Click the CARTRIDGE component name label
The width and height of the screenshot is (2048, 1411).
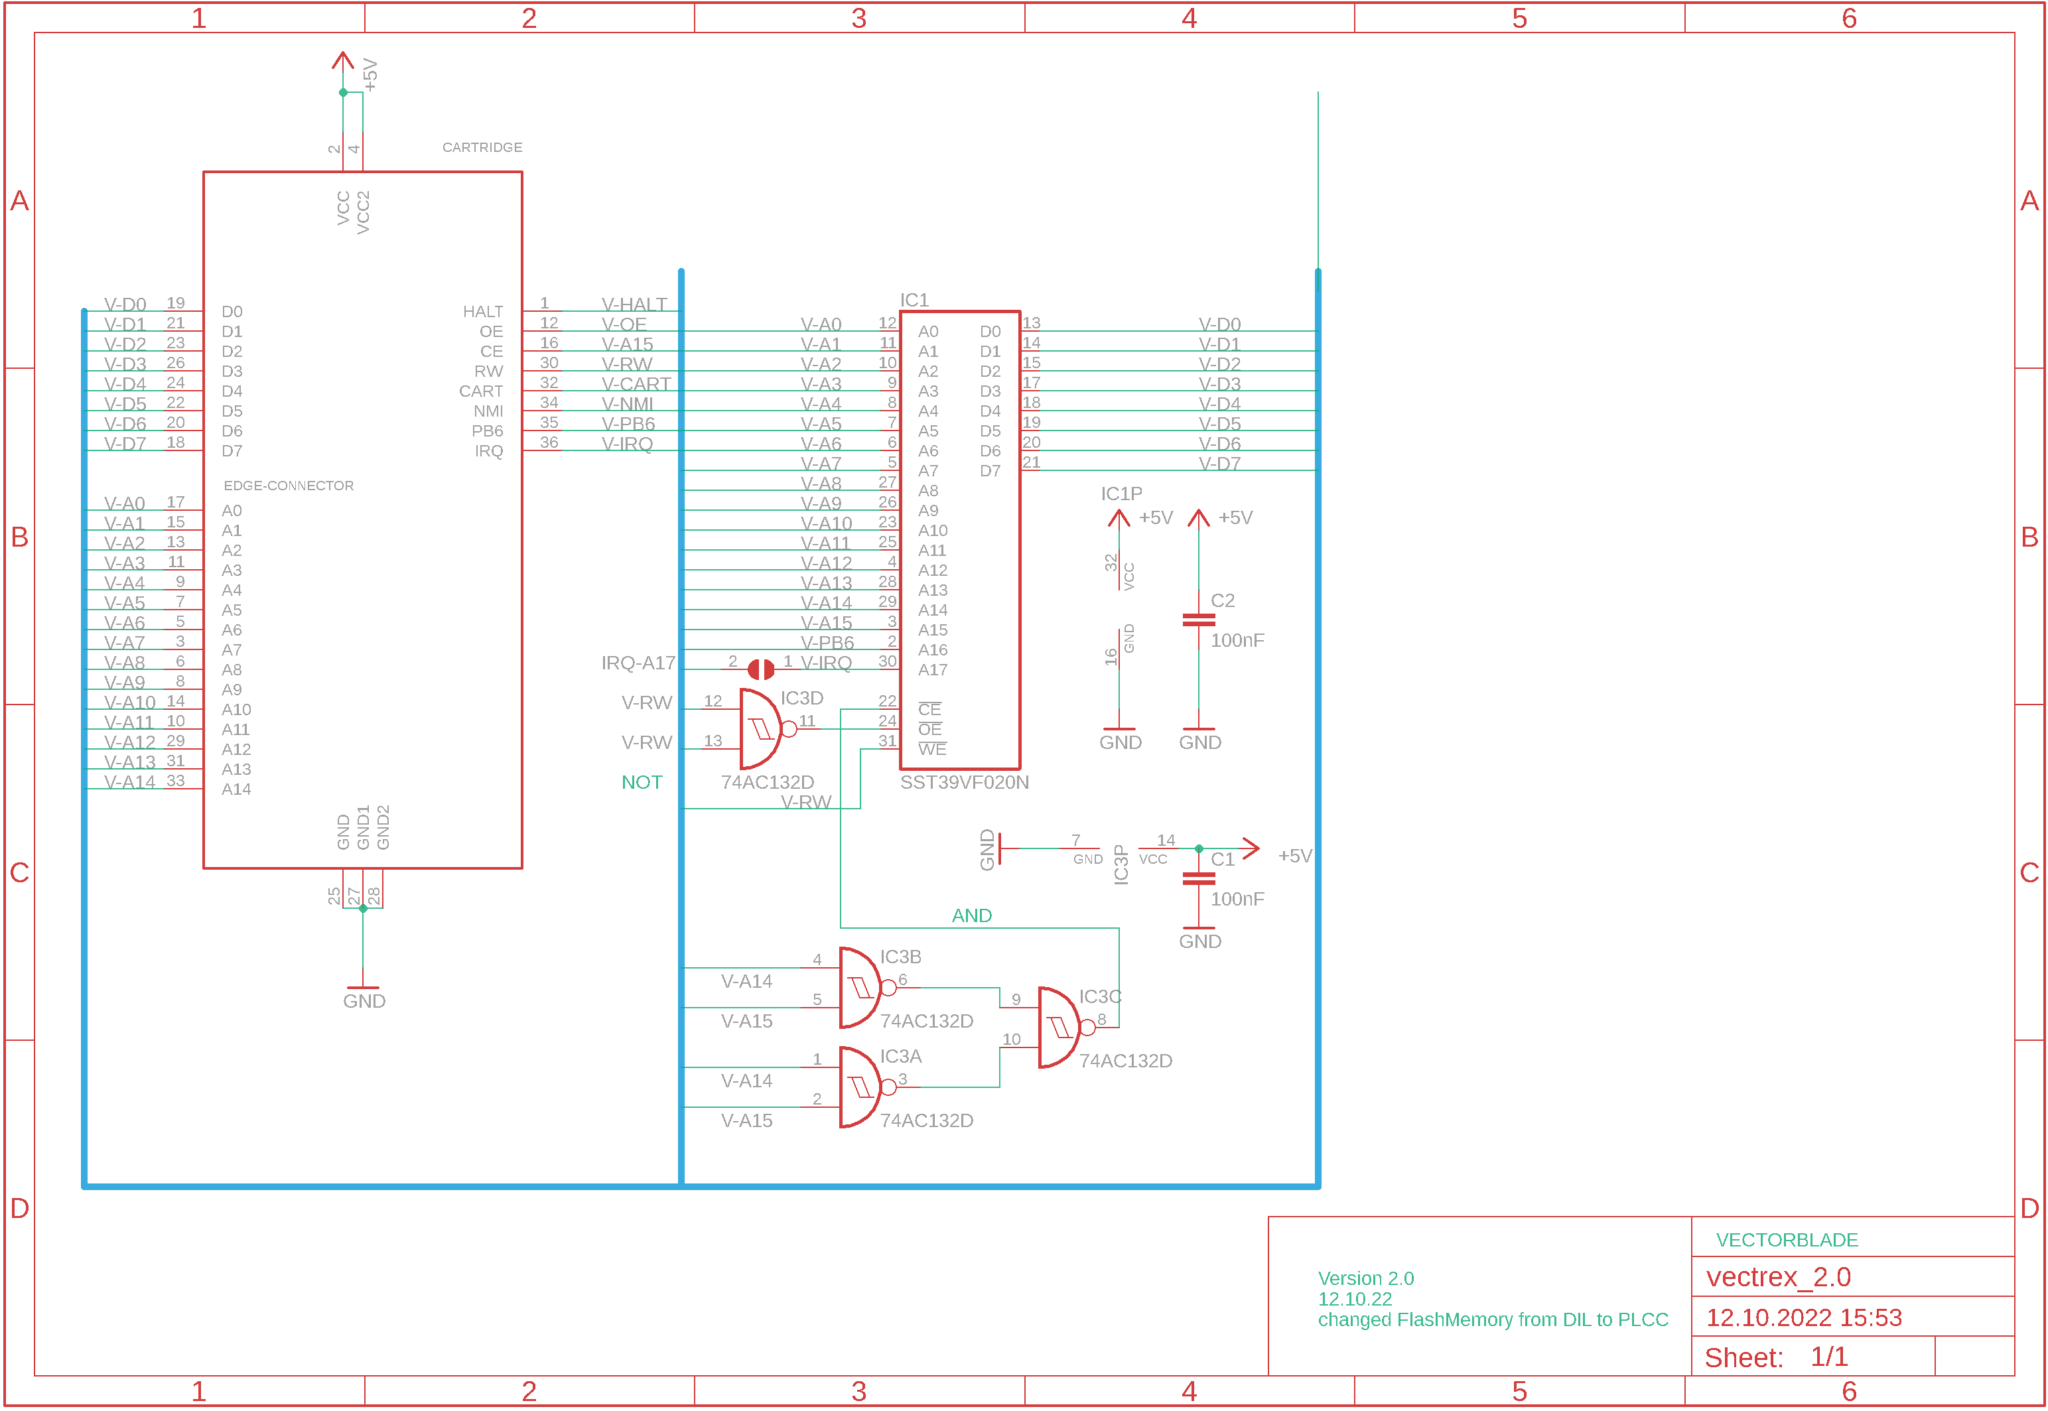click(x=482, y=147)
